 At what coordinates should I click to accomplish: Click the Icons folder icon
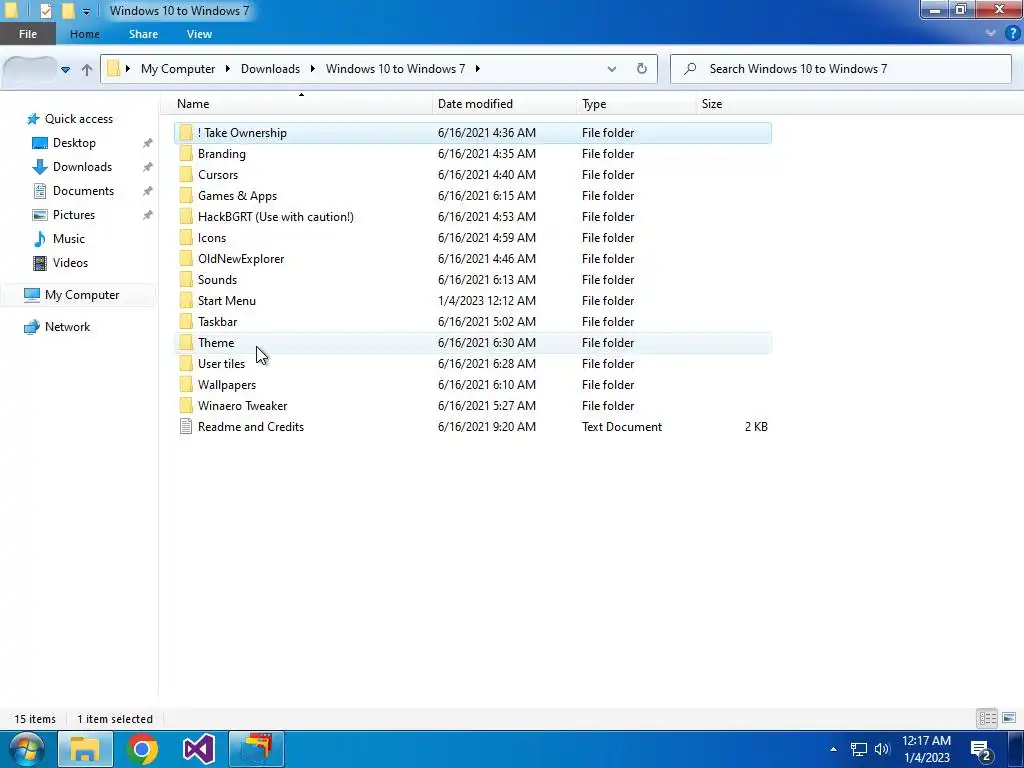point(186,238)
